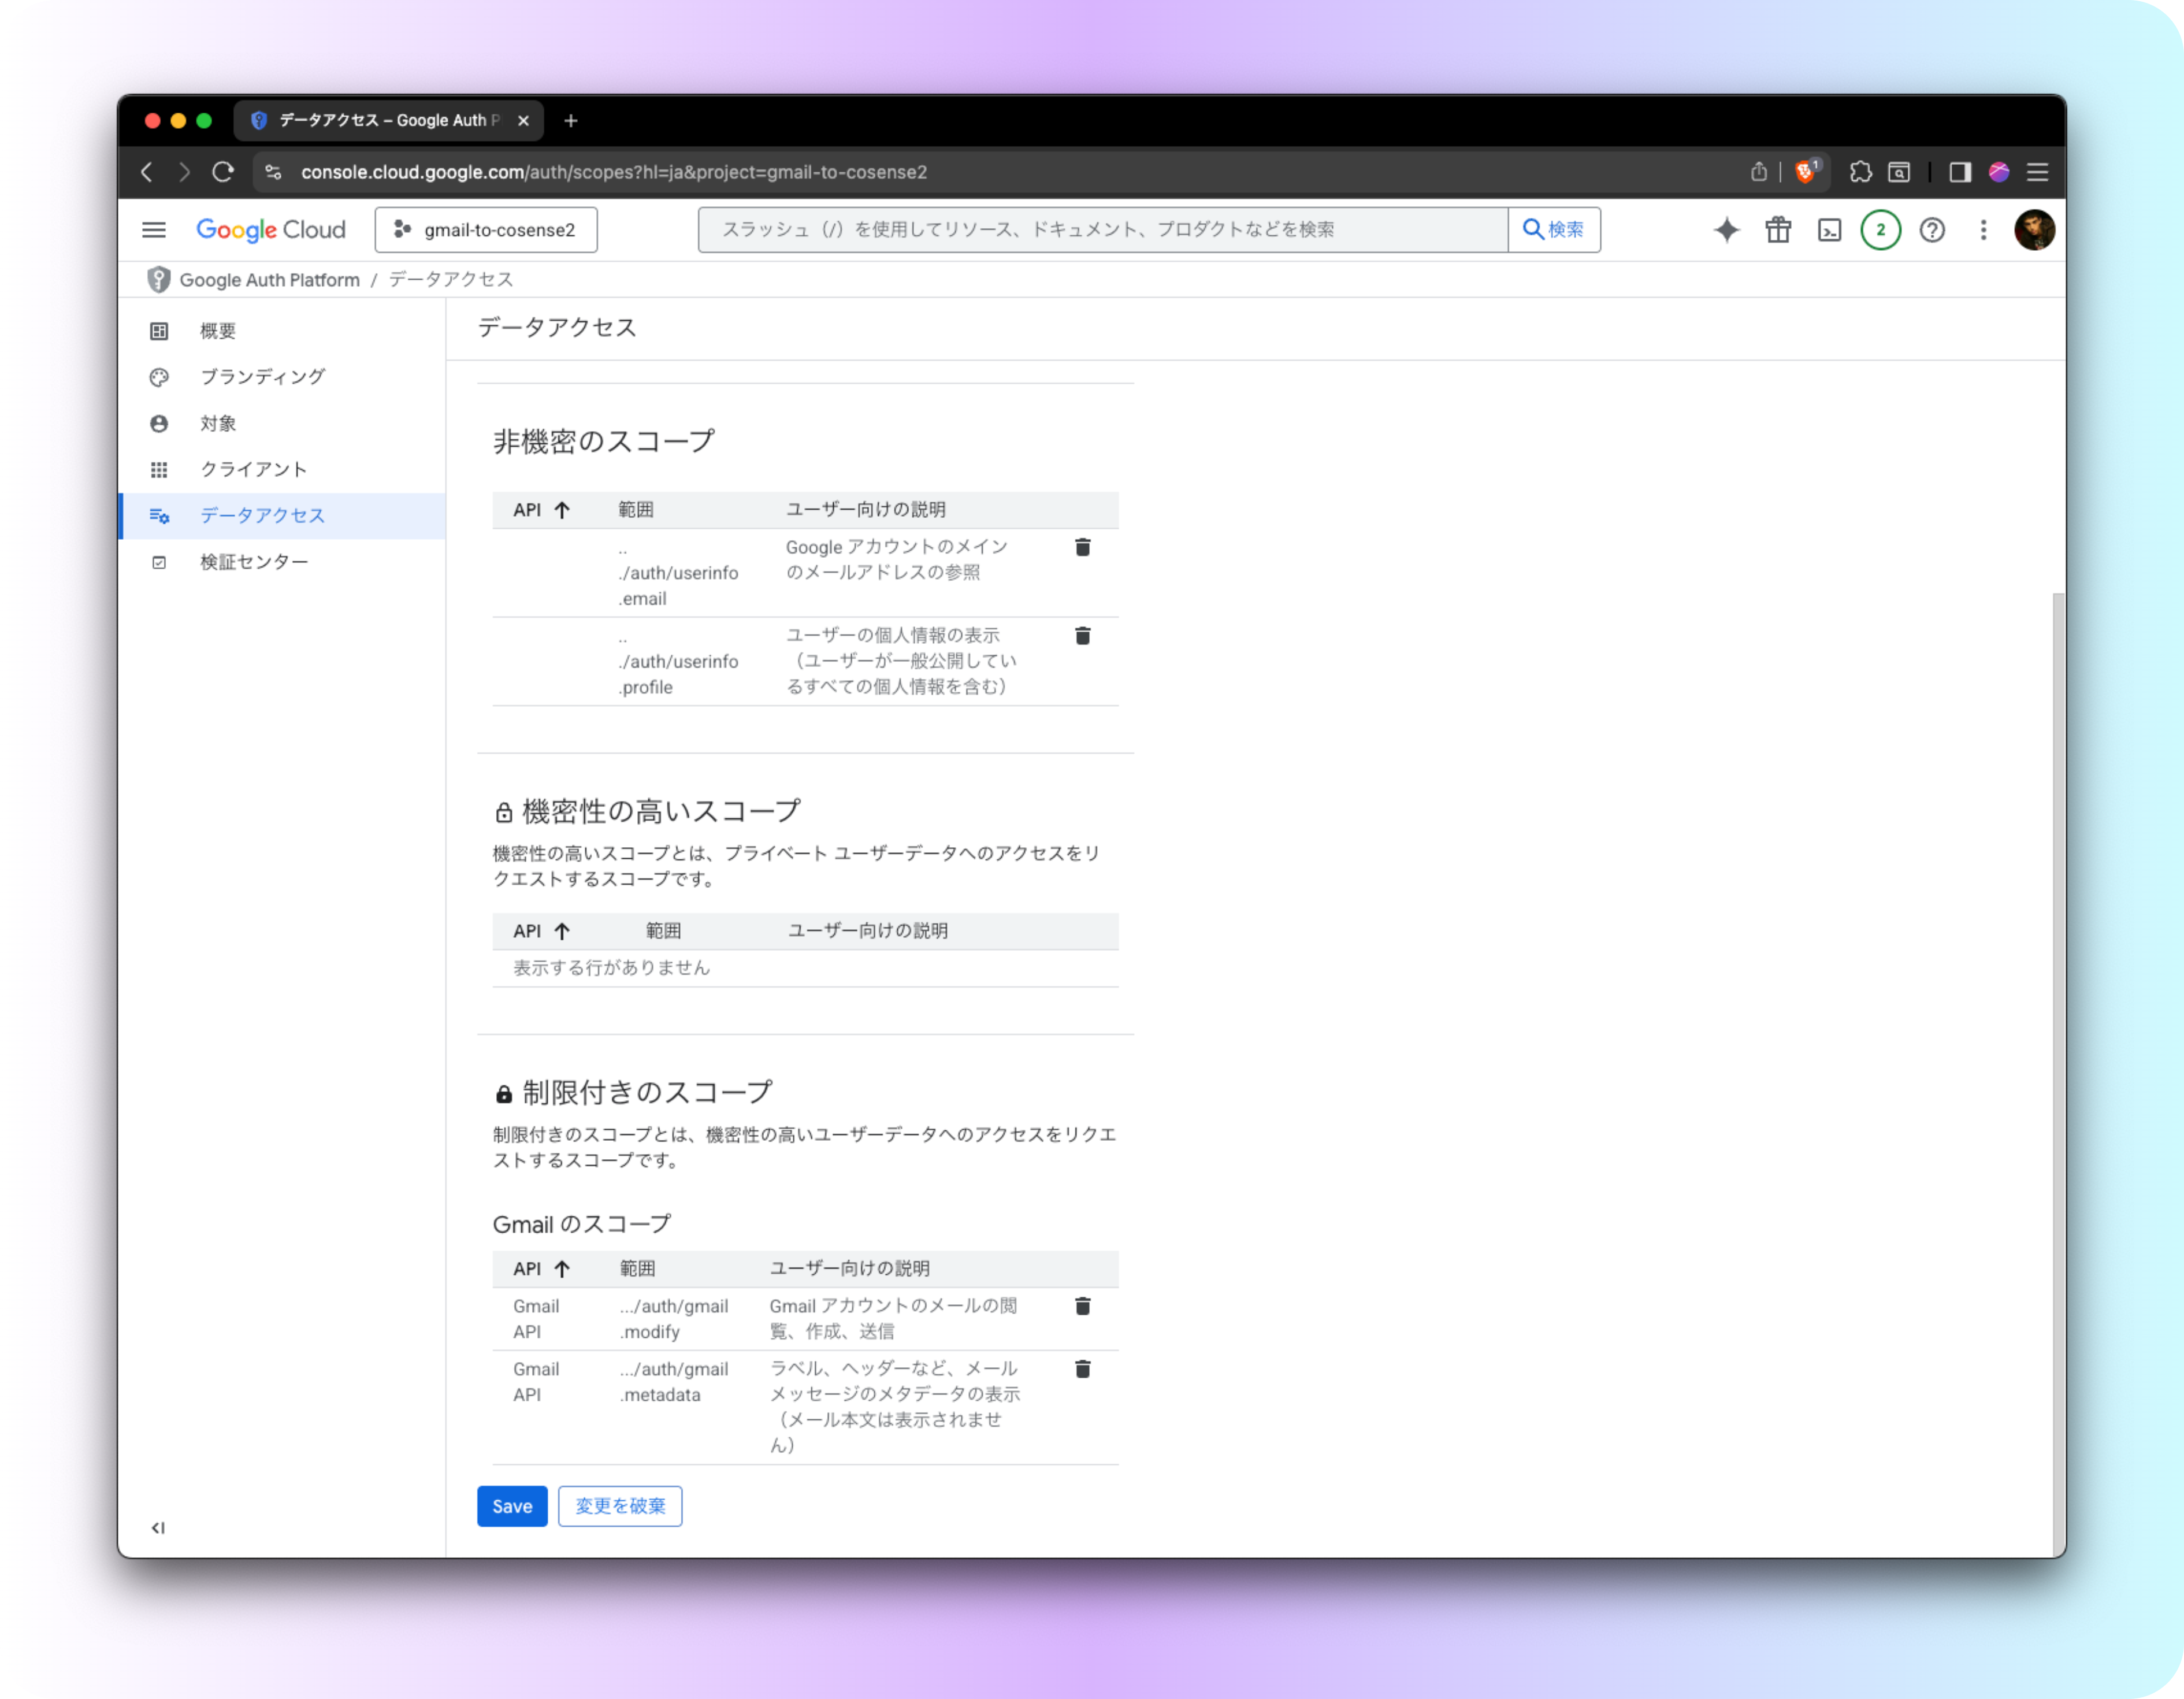Click the Brave Leo colorful icon
The width and height of the screenshot is (2184, 1699).
point(1999,172)
